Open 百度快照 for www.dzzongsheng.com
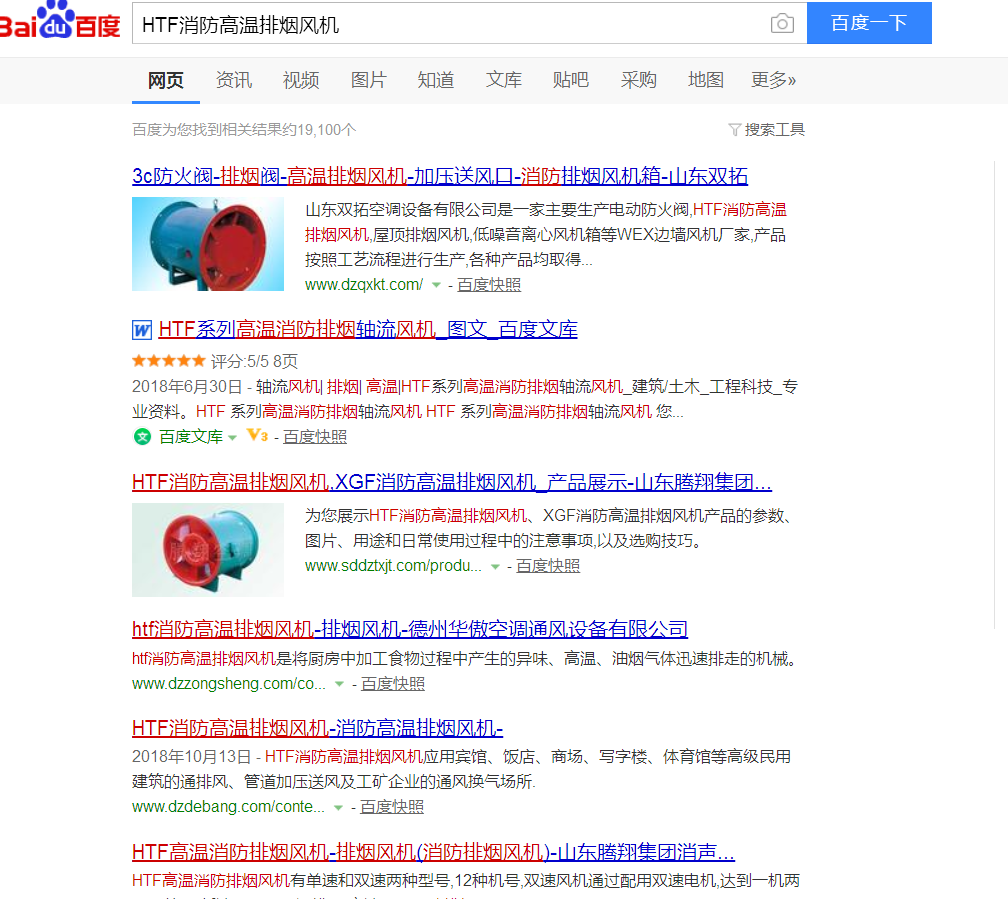Viewport: 1008px width, 899px height. pyautogui.click(x=393, y=684)
